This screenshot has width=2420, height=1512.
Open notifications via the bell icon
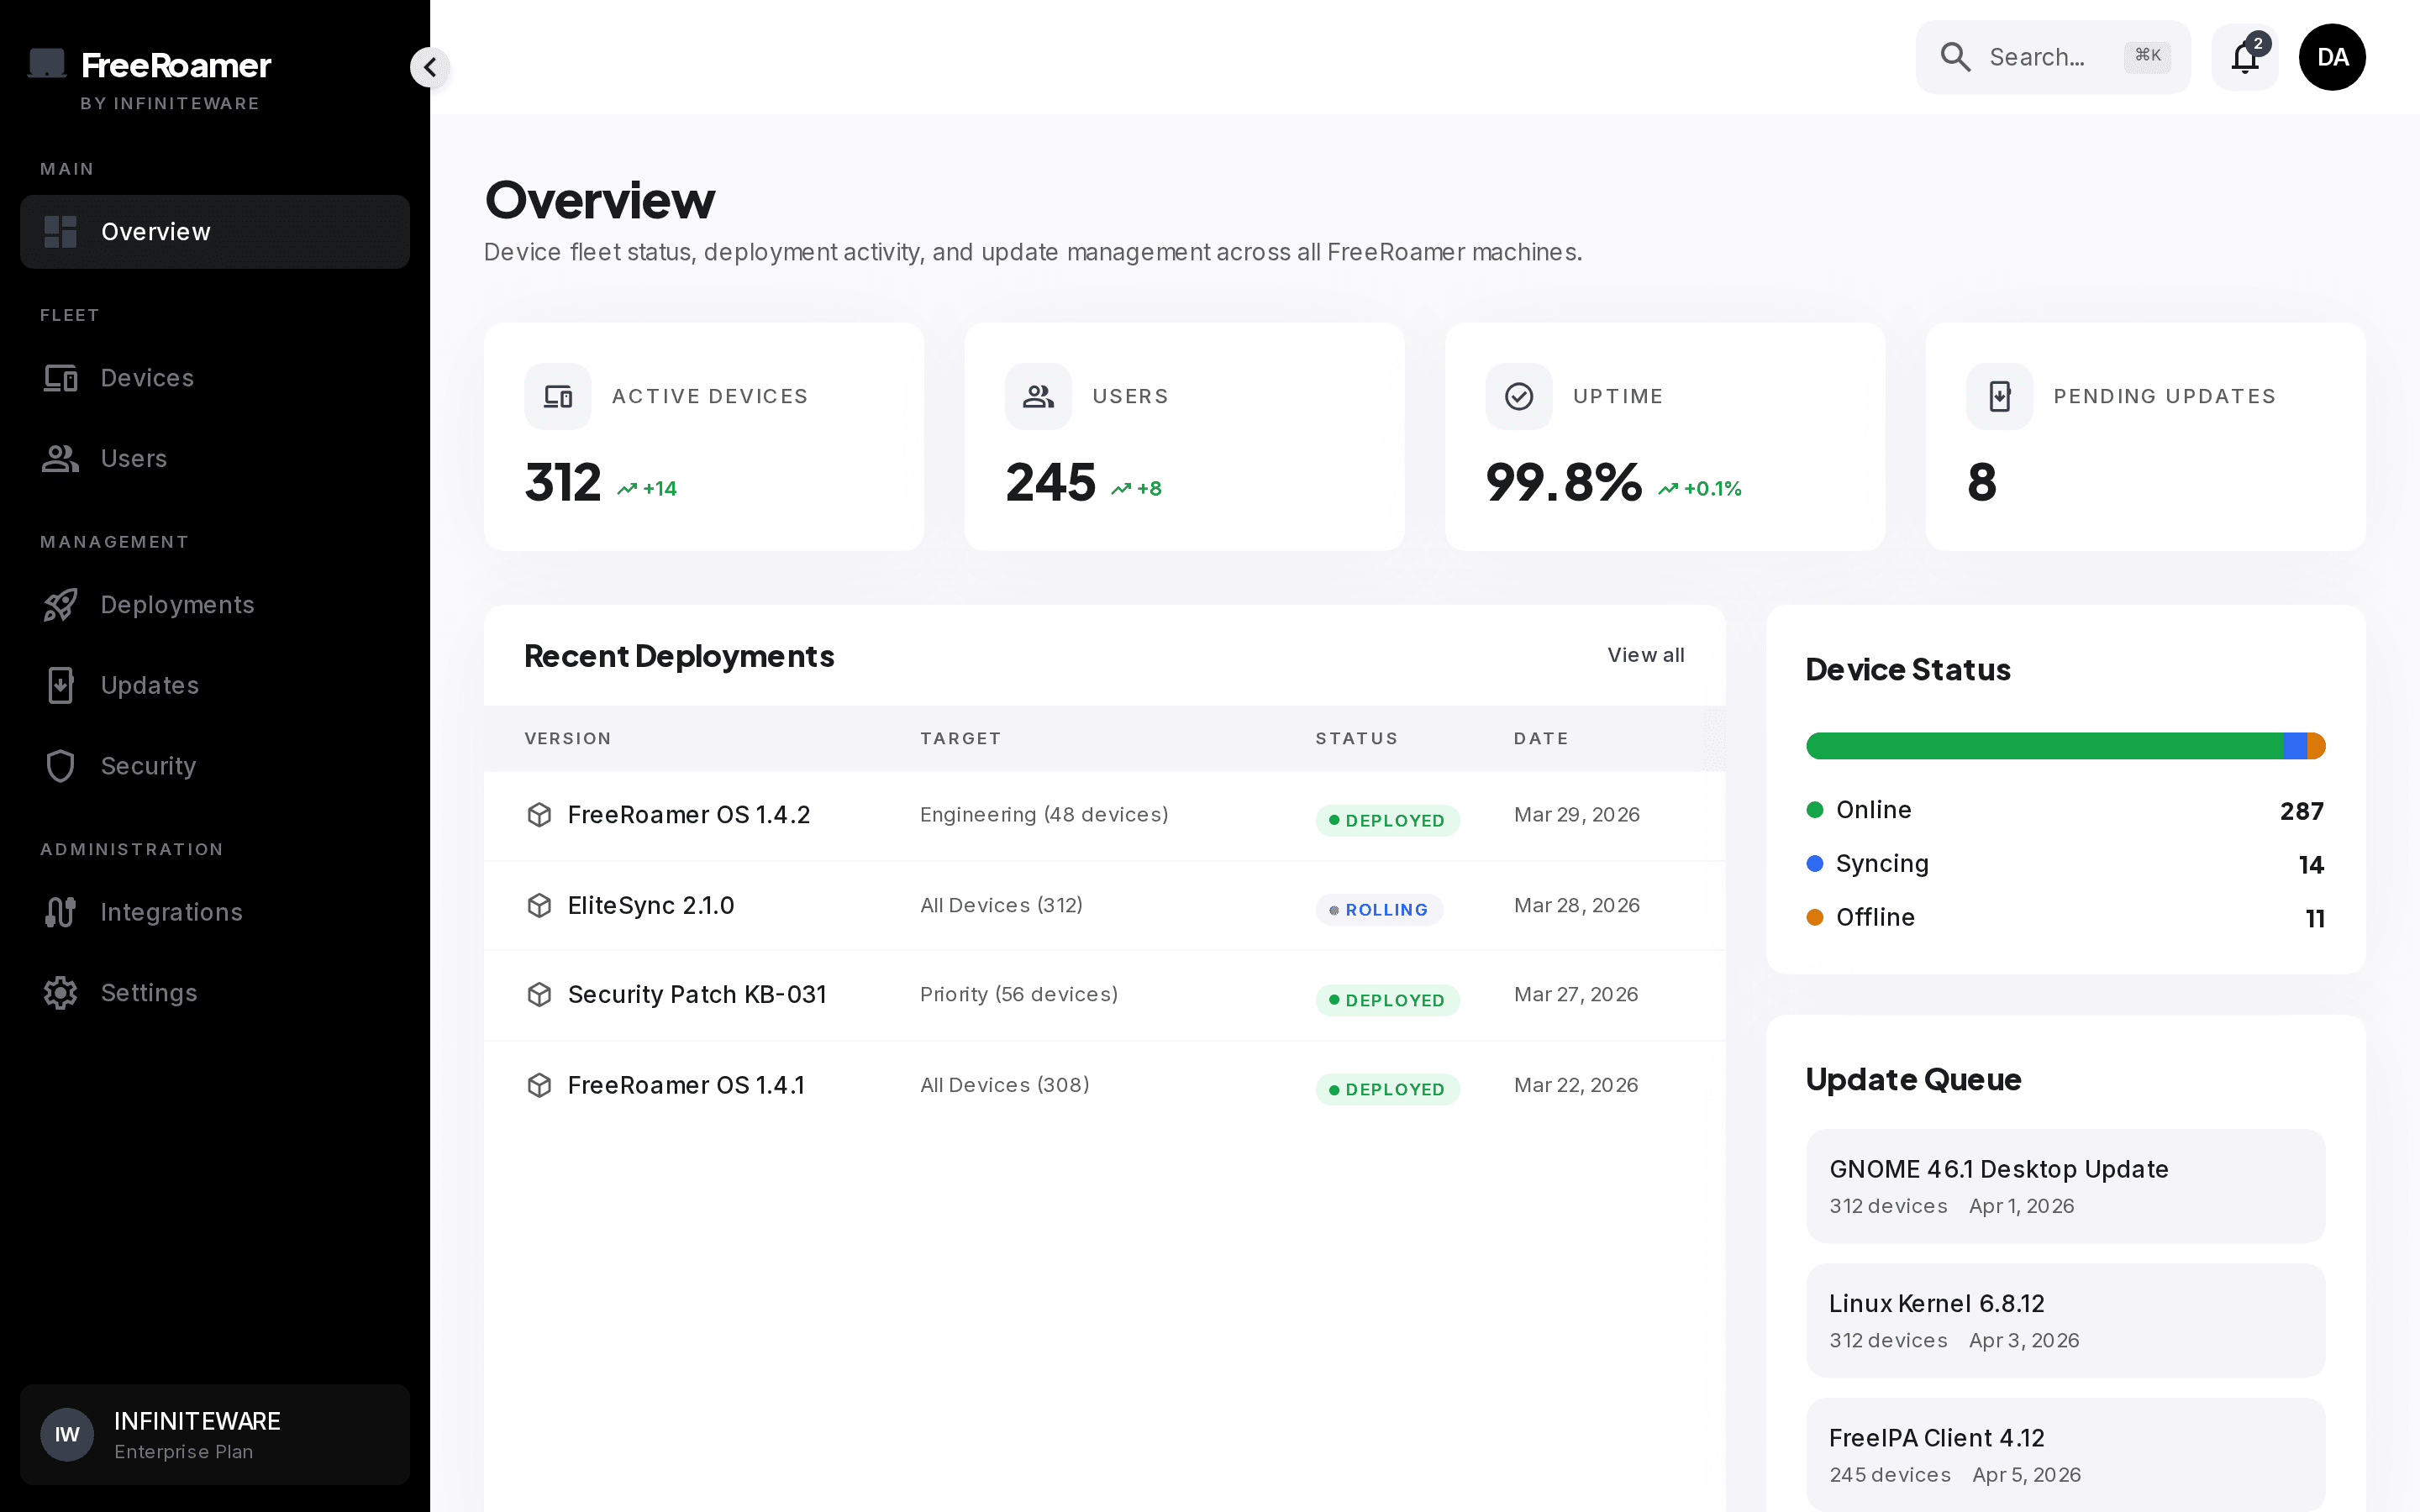click(2245, 57)
